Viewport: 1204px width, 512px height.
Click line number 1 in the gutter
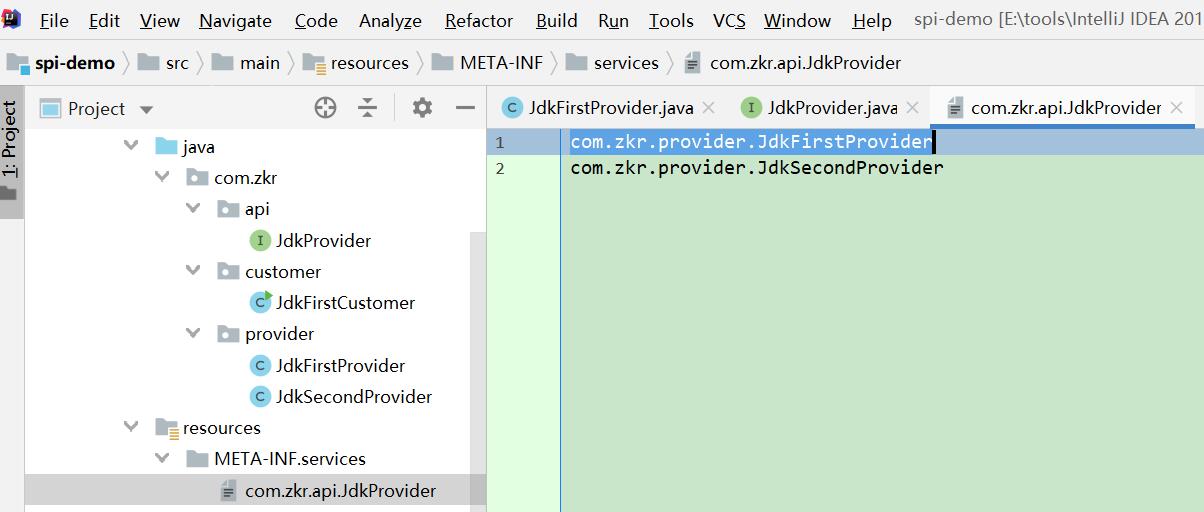[x=500, y=142]
